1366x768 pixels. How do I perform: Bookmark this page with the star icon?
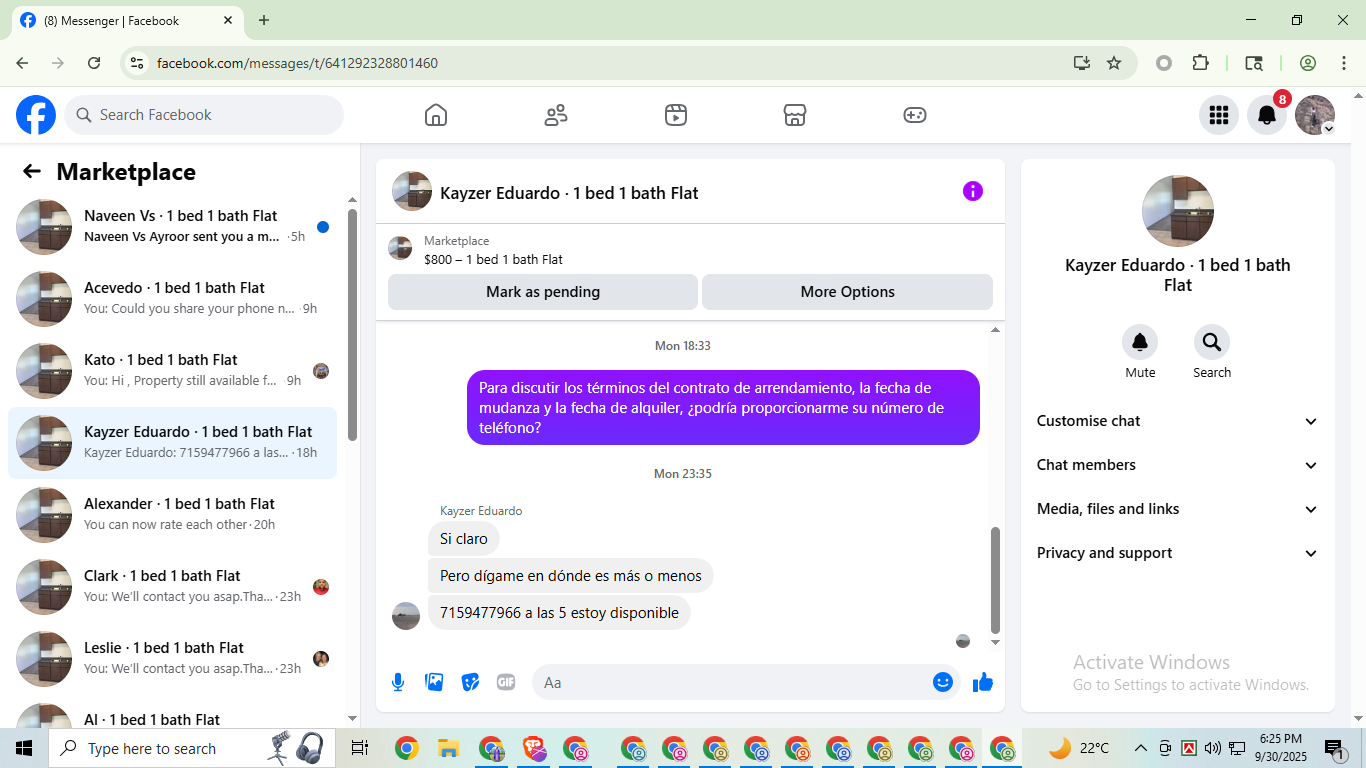pyautogui.click(x=1114, y=63)
